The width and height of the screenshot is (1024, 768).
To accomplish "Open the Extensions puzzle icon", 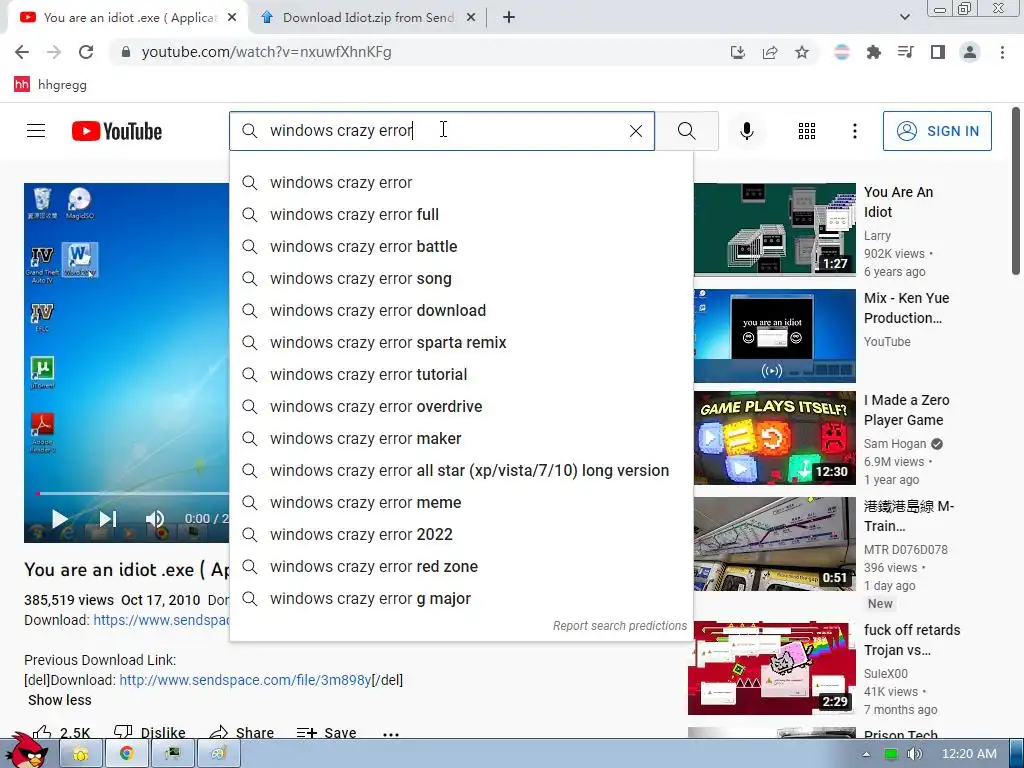I will click(873, 52).
